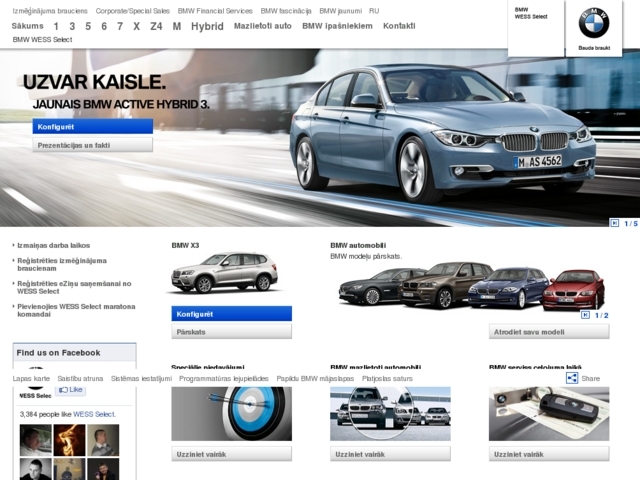Click the BMW automobili slideshow next icon
This screenshot has width=640, height=480.
[x=585, y=315]
